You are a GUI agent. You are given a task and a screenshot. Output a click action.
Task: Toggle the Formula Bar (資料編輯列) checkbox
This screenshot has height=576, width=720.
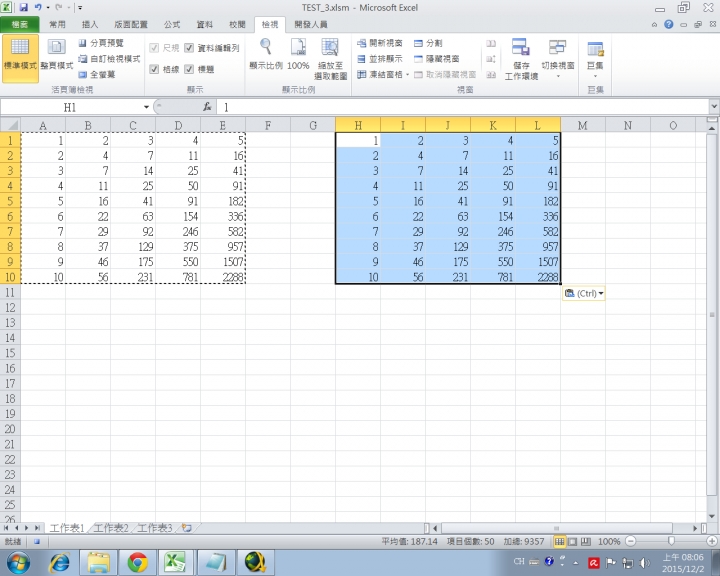(x=189, y=48)
